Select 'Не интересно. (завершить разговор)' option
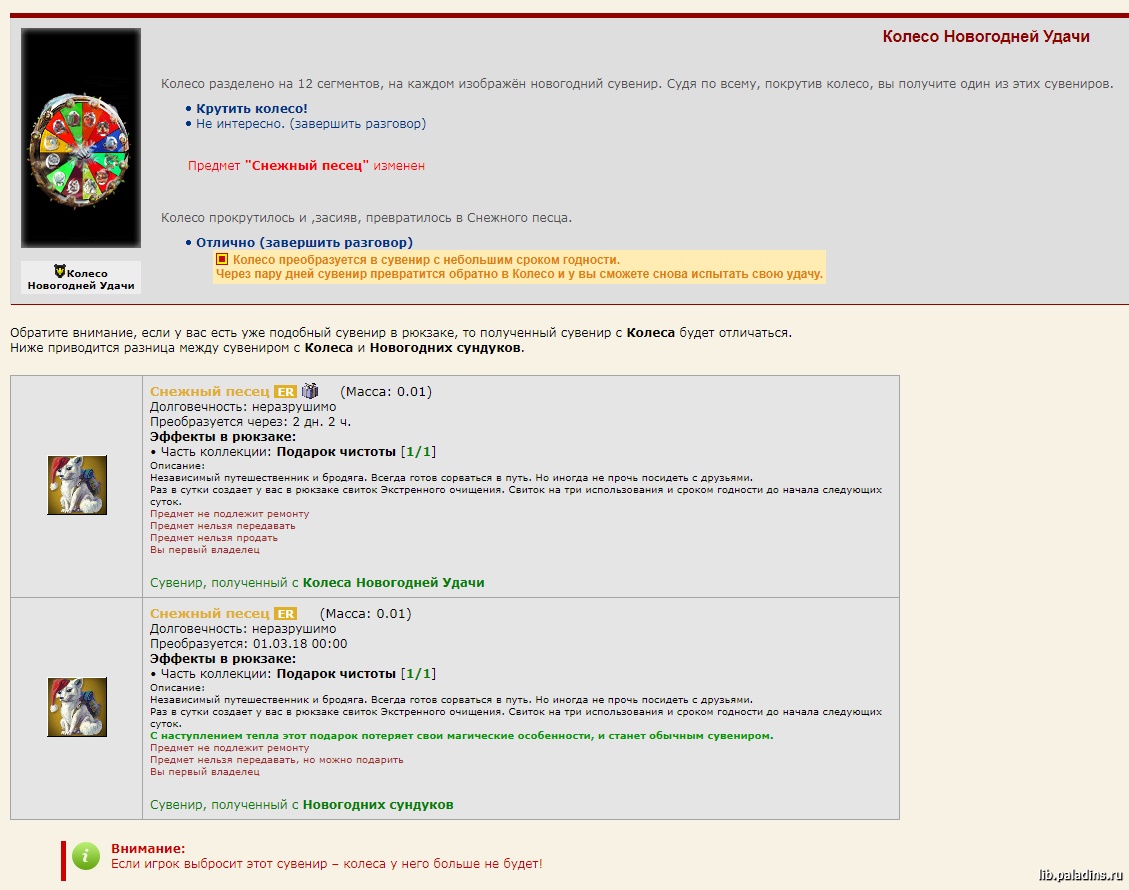 pos(310,124)
